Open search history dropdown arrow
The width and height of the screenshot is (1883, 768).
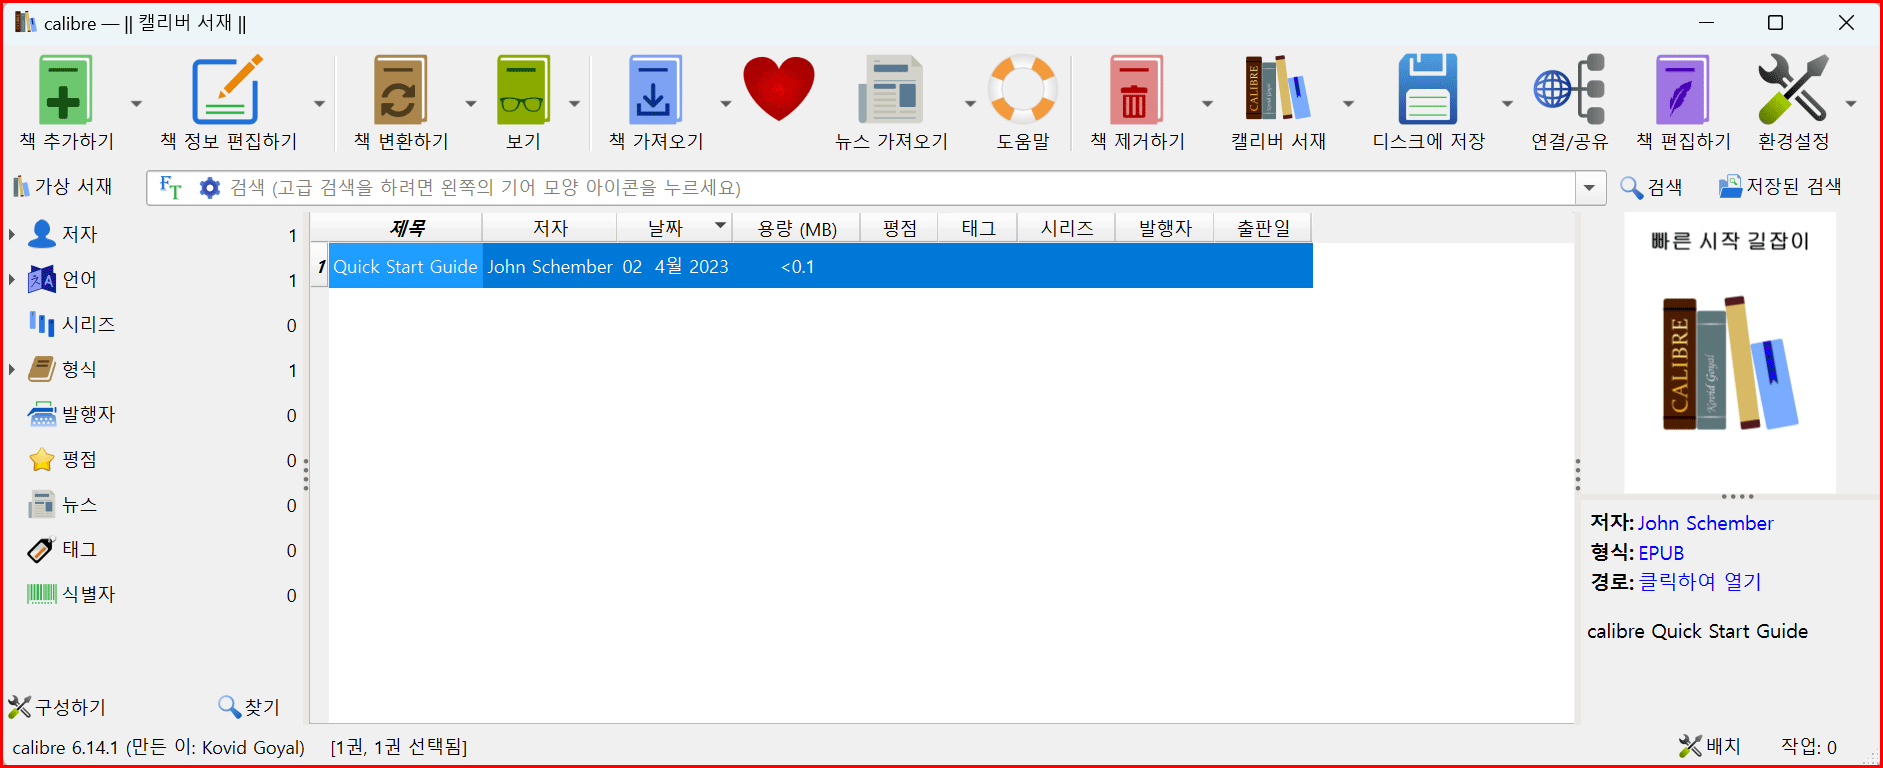pos(1590,187)
